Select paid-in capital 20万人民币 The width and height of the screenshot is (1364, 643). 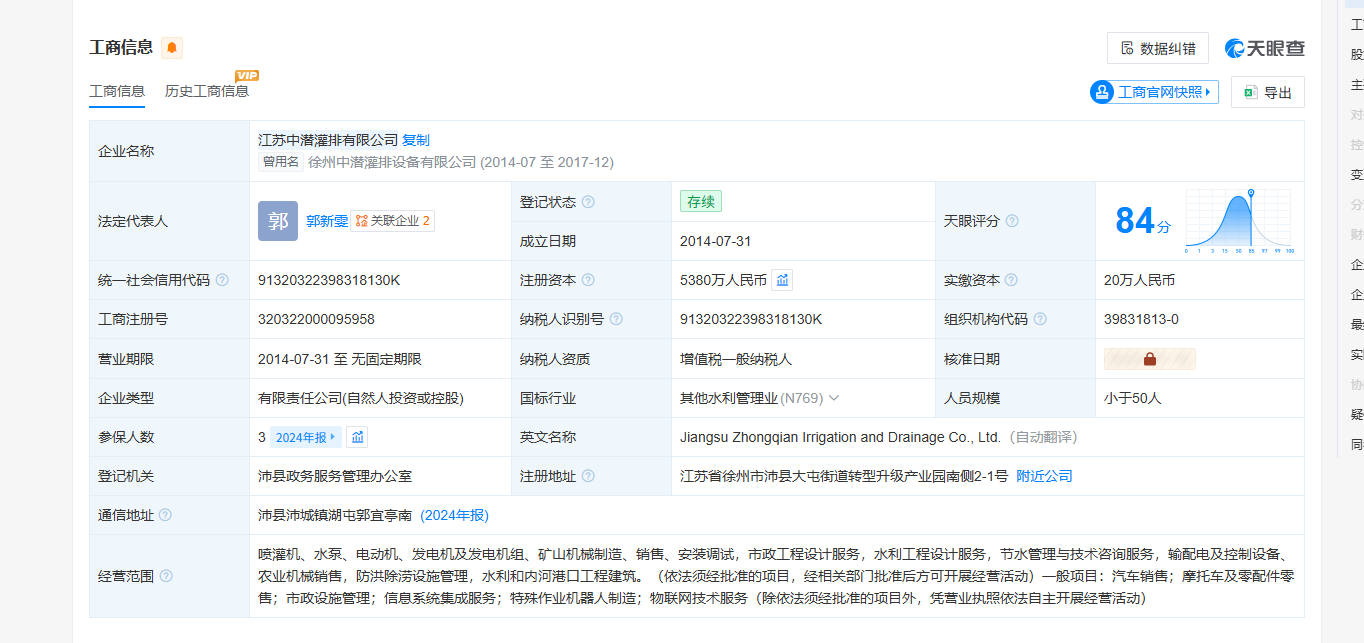point(1139,280)
